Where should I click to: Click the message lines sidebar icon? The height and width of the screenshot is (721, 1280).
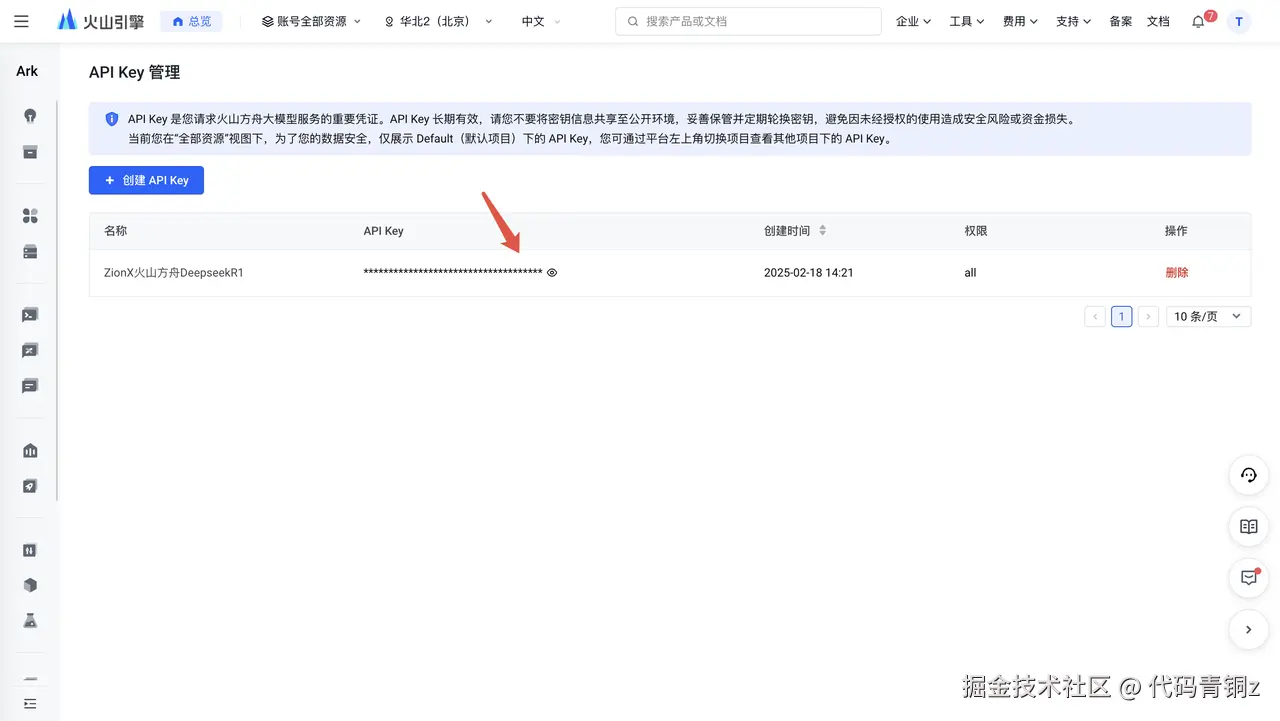point(30,386)
